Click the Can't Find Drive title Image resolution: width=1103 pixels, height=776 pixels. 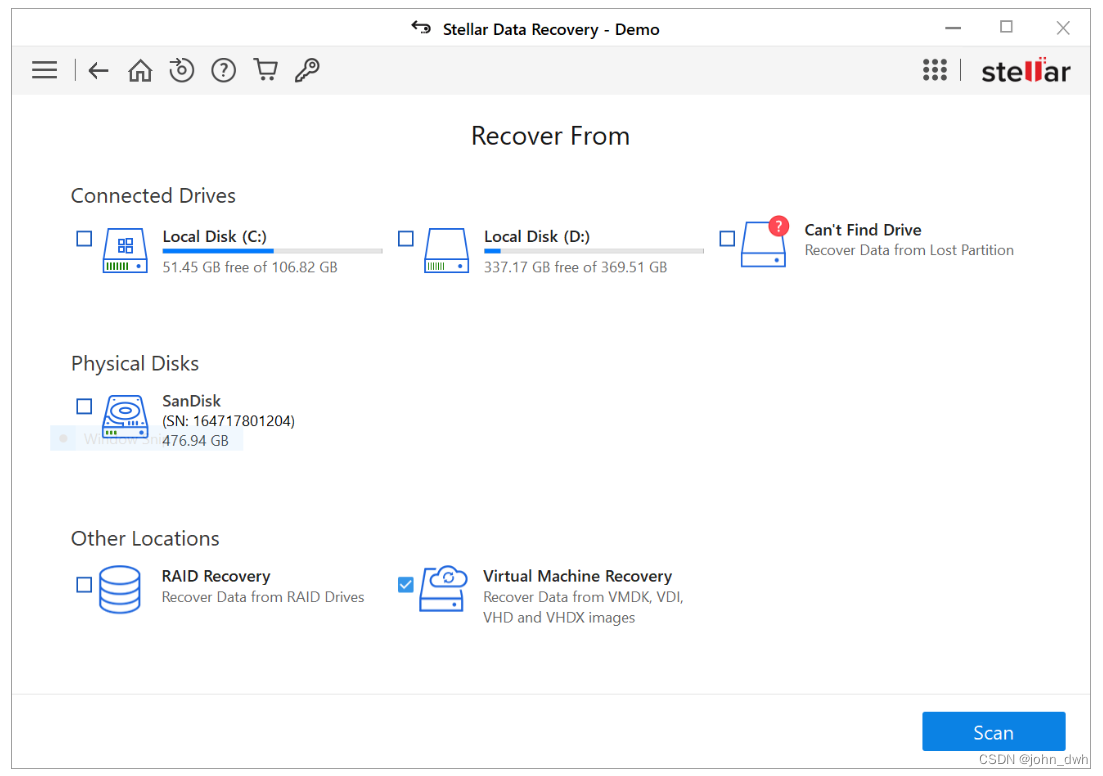pyautogui.click(x=863, y=230)
